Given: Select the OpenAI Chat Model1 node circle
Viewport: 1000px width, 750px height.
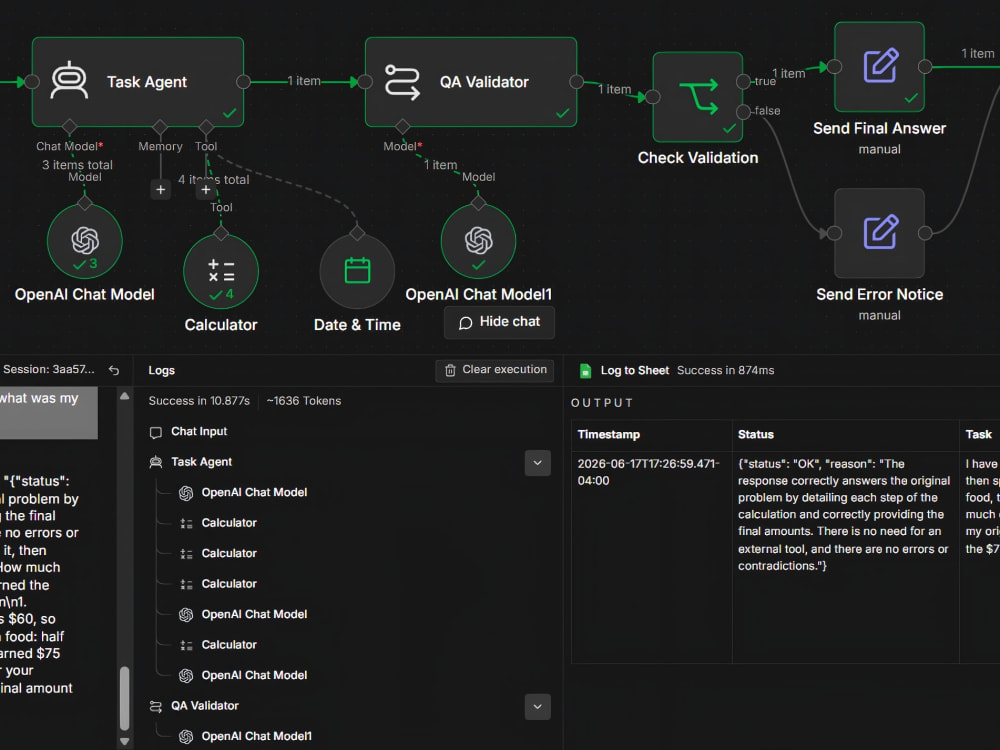Looking at the screenshot, I should (478, 241).
